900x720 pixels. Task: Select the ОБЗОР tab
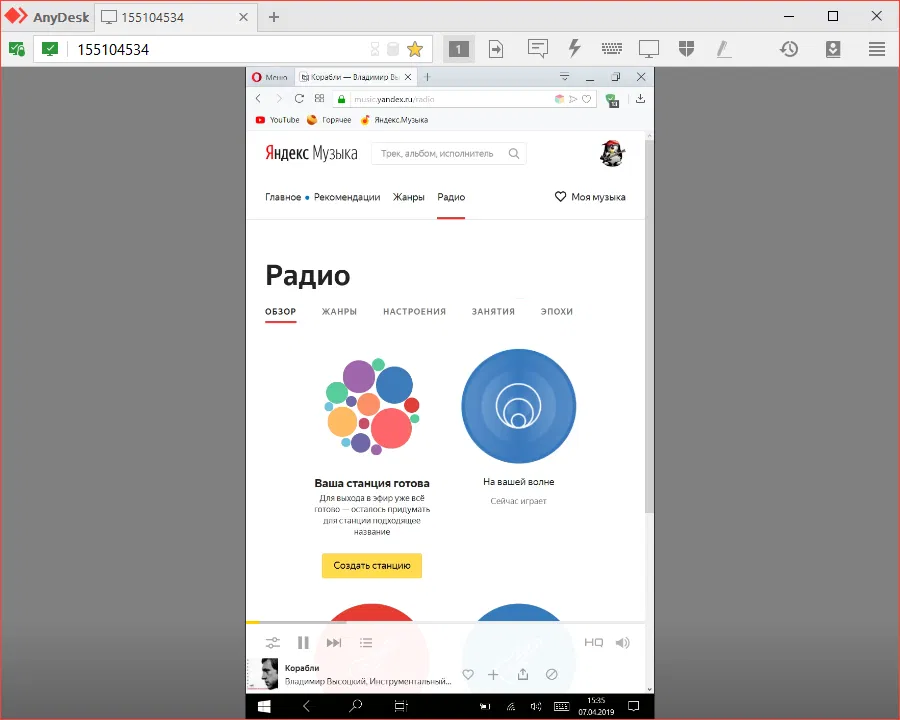pyautogui.click(x=281, y=312)
